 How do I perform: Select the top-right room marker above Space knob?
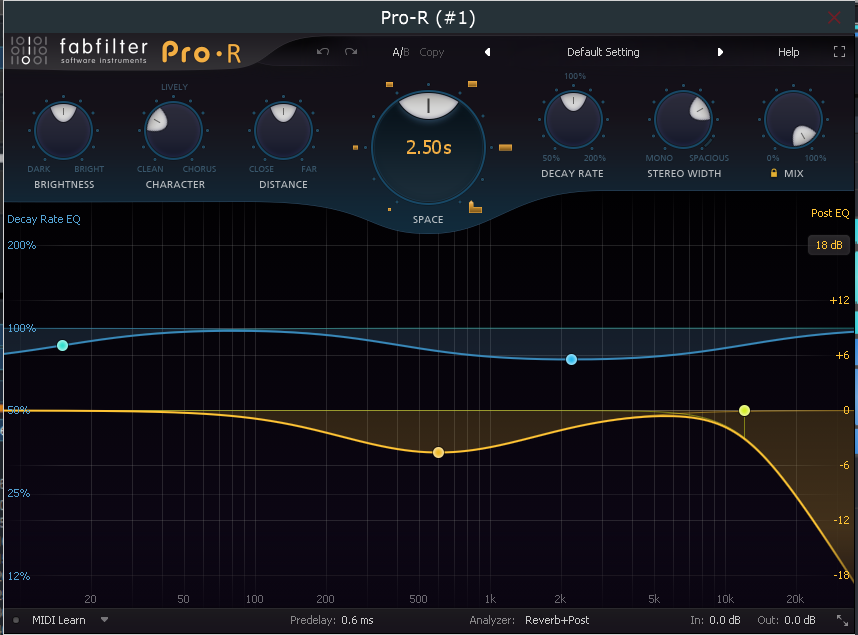472,84
